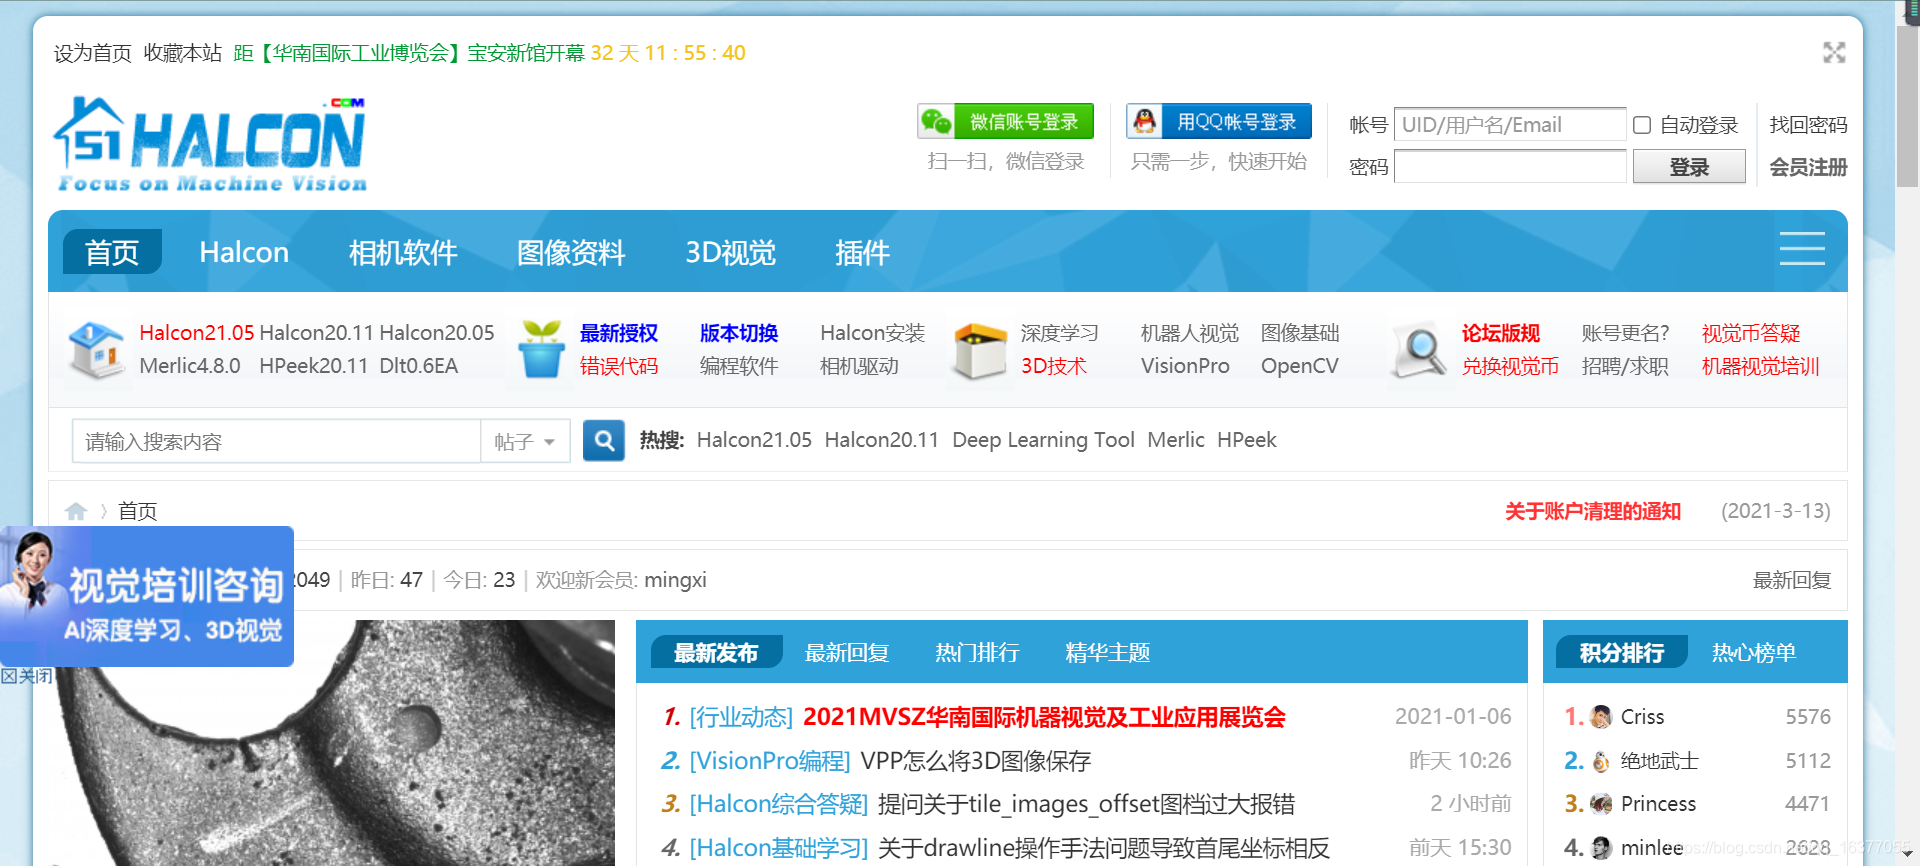The image size is (1920, 866).
Task: Focus the 帐号 username input field
Action: pos(1510,125)
